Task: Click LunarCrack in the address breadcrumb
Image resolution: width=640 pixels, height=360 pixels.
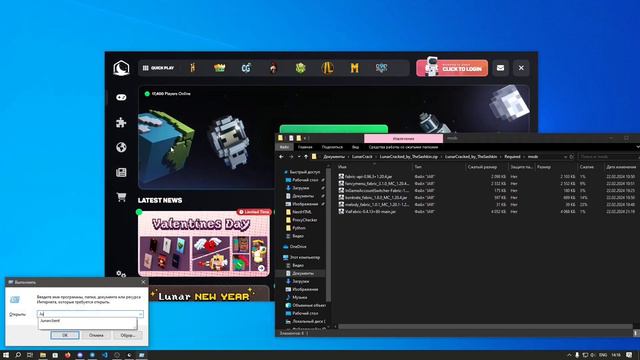Action: click(x=362, y=157)
